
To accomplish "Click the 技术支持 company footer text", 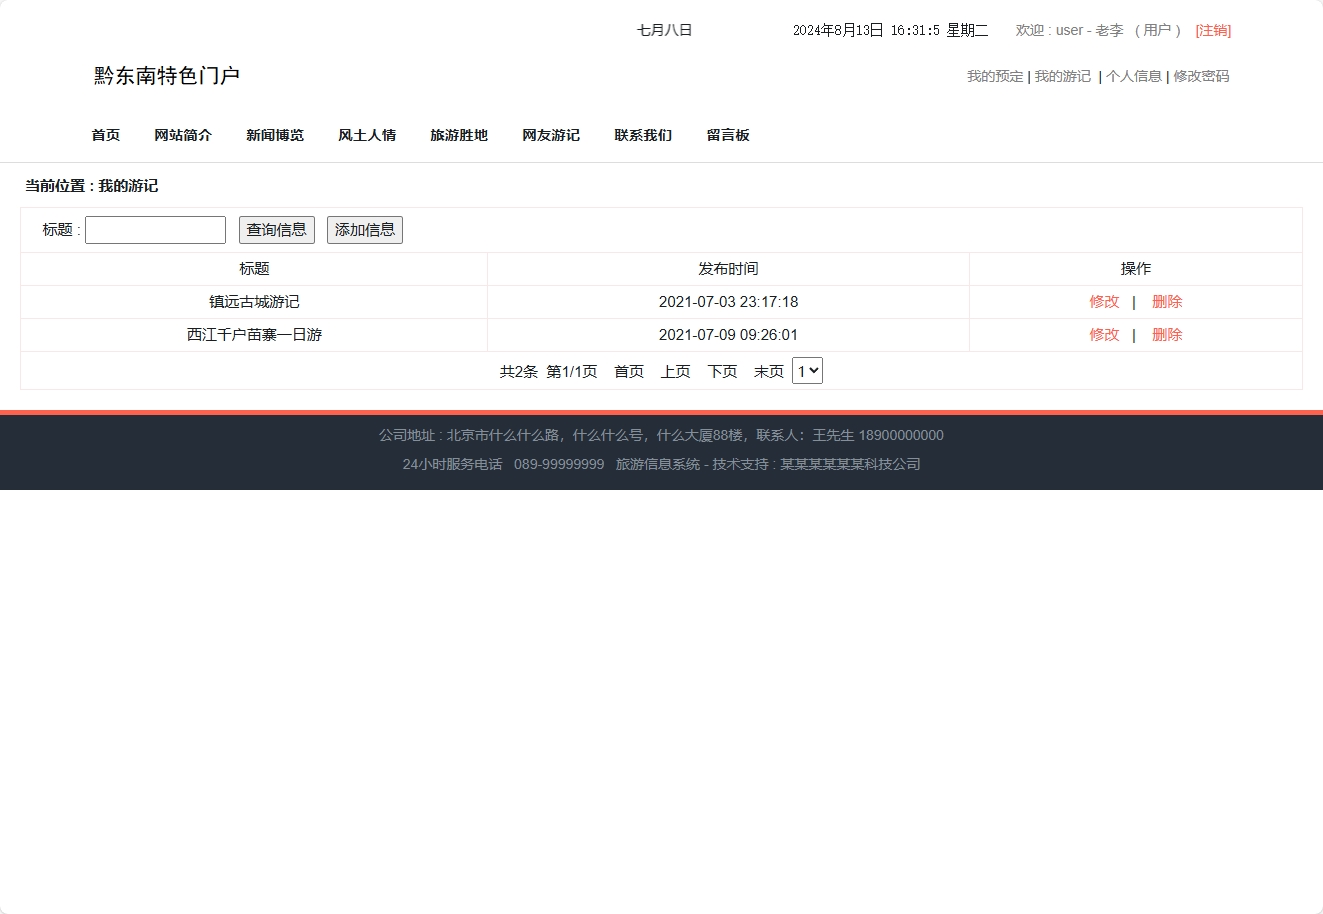I will (816, 464).
